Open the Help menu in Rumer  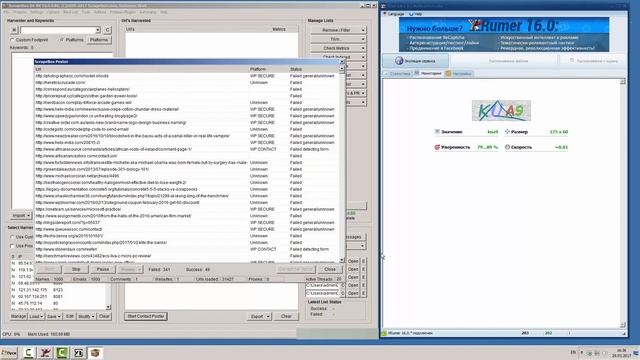click(x=416, y=14)
